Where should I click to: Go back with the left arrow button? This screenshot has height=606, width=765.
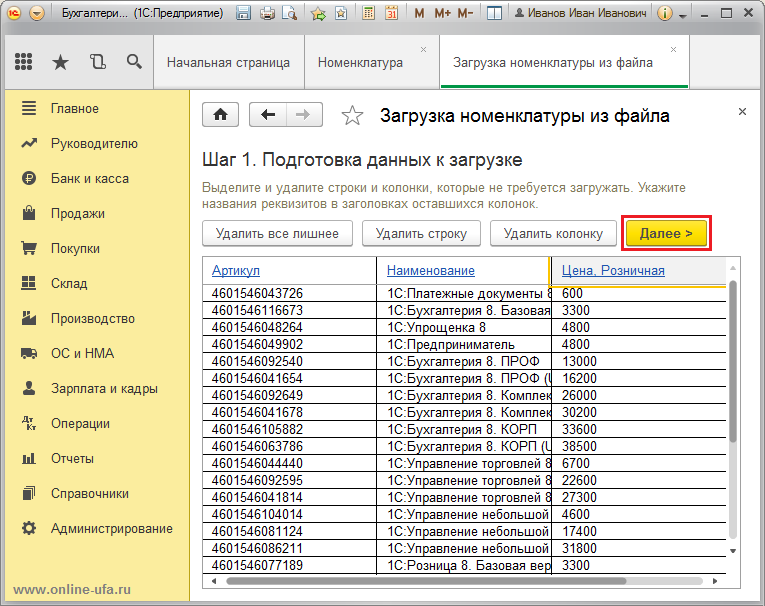(268, 115)
